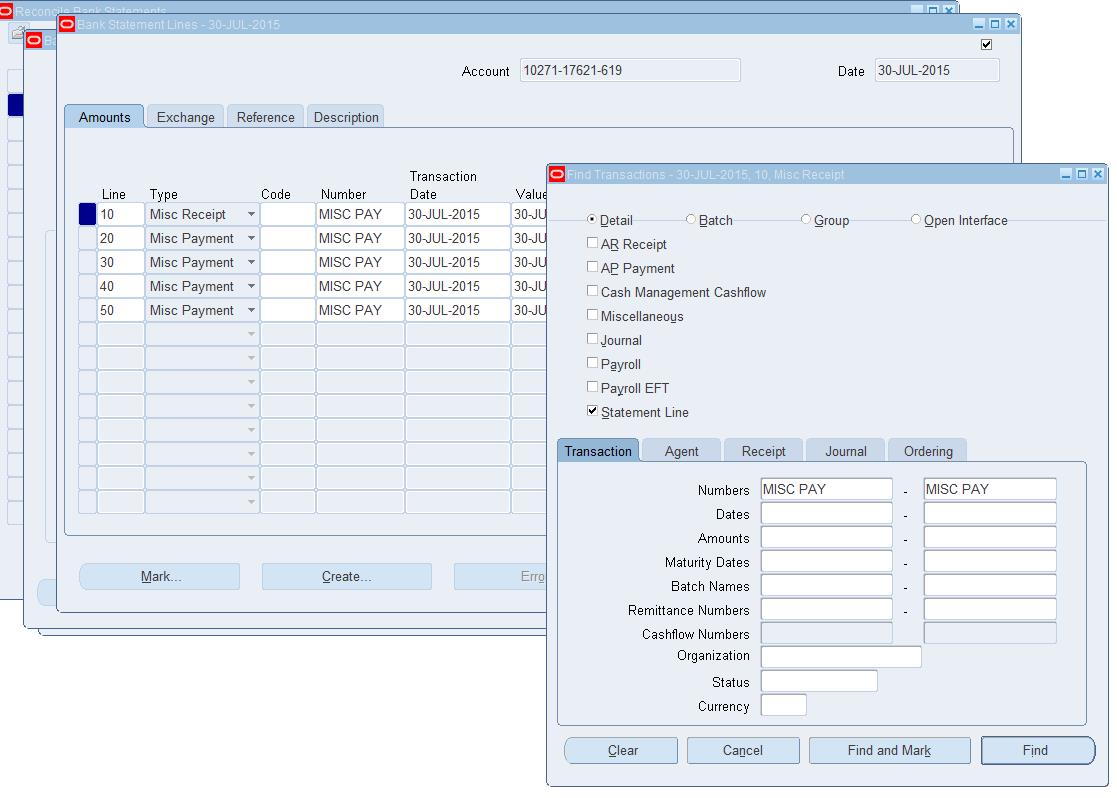
Task: Click the Dates from field
Action: click(x=826, y=514)
